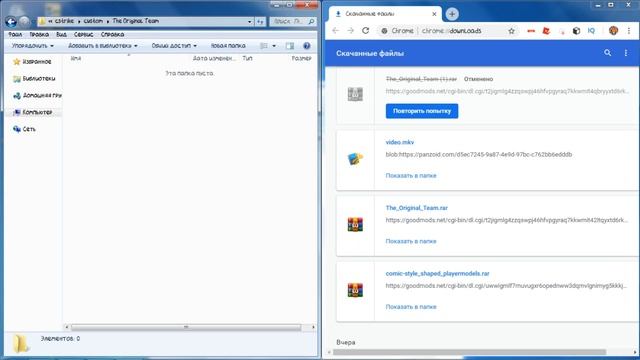The width and height of the screenshot is (640, 360).
Task: Open the video.mkv download link
Action: (x=400, y=142)
